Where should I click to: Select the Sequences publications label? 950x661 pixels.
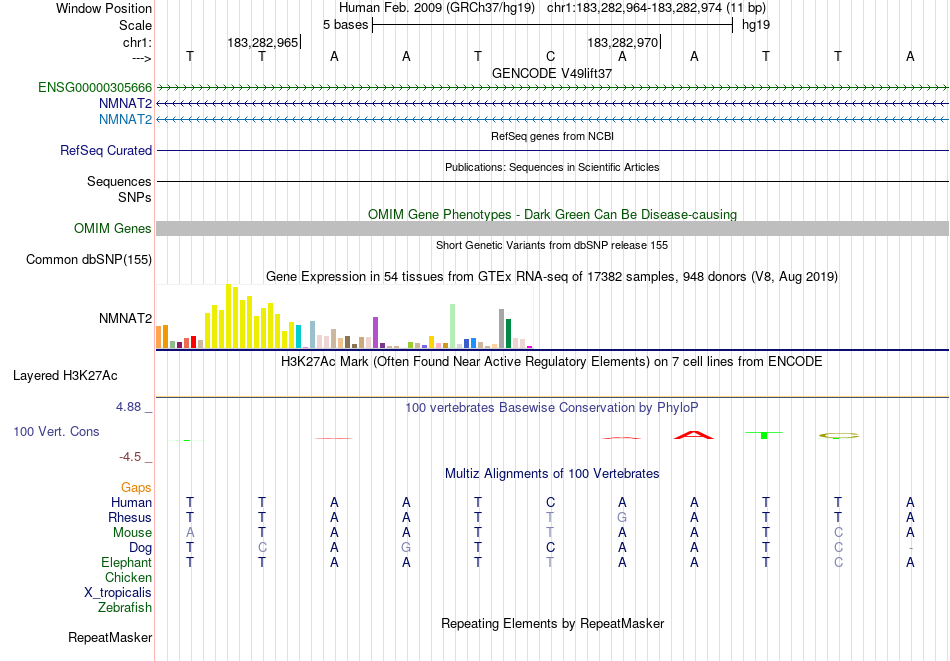119,181
